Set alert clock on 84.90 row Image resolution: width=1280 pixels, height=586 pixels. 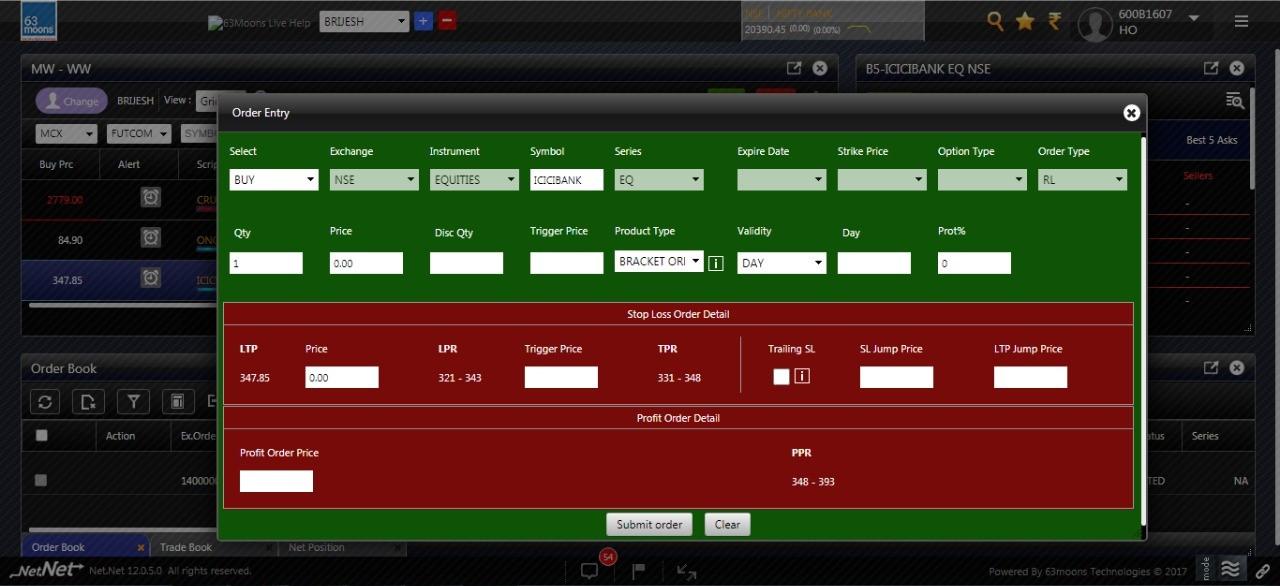coord(150,238)
